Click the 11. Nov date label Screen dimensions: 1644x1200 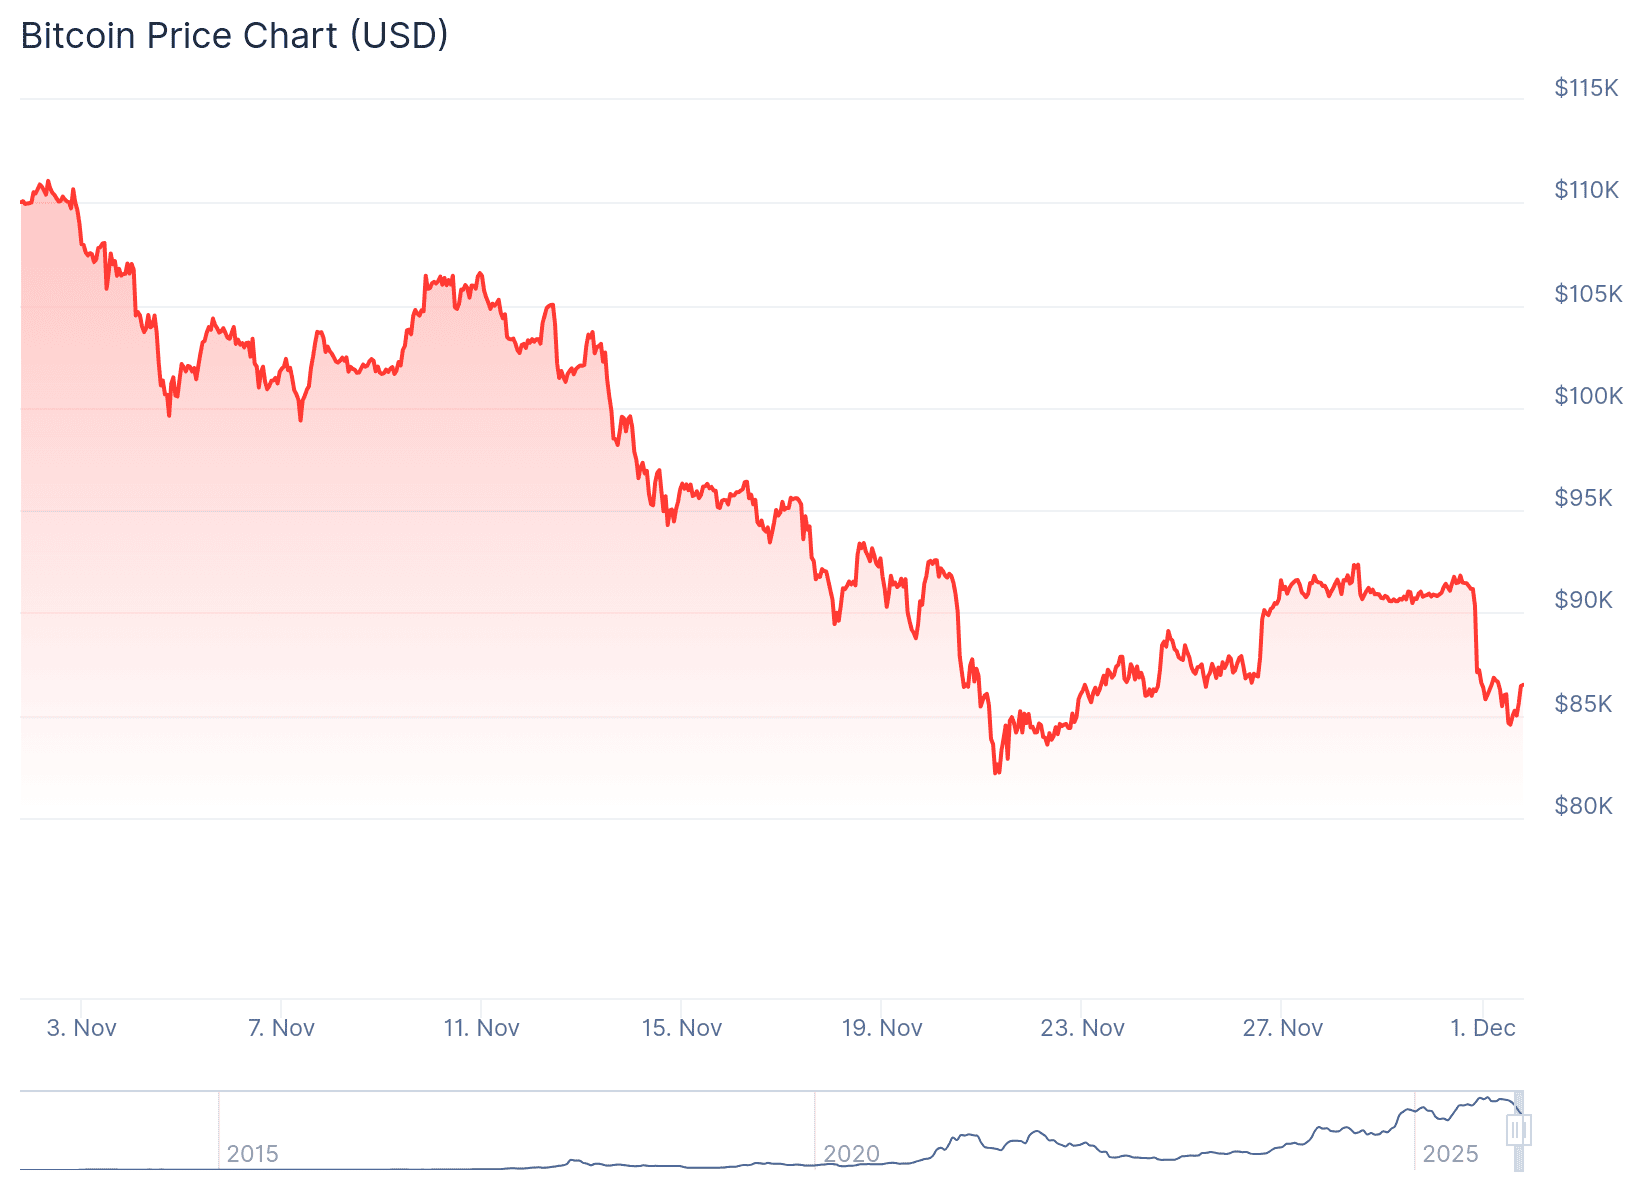click(482, 1028)
